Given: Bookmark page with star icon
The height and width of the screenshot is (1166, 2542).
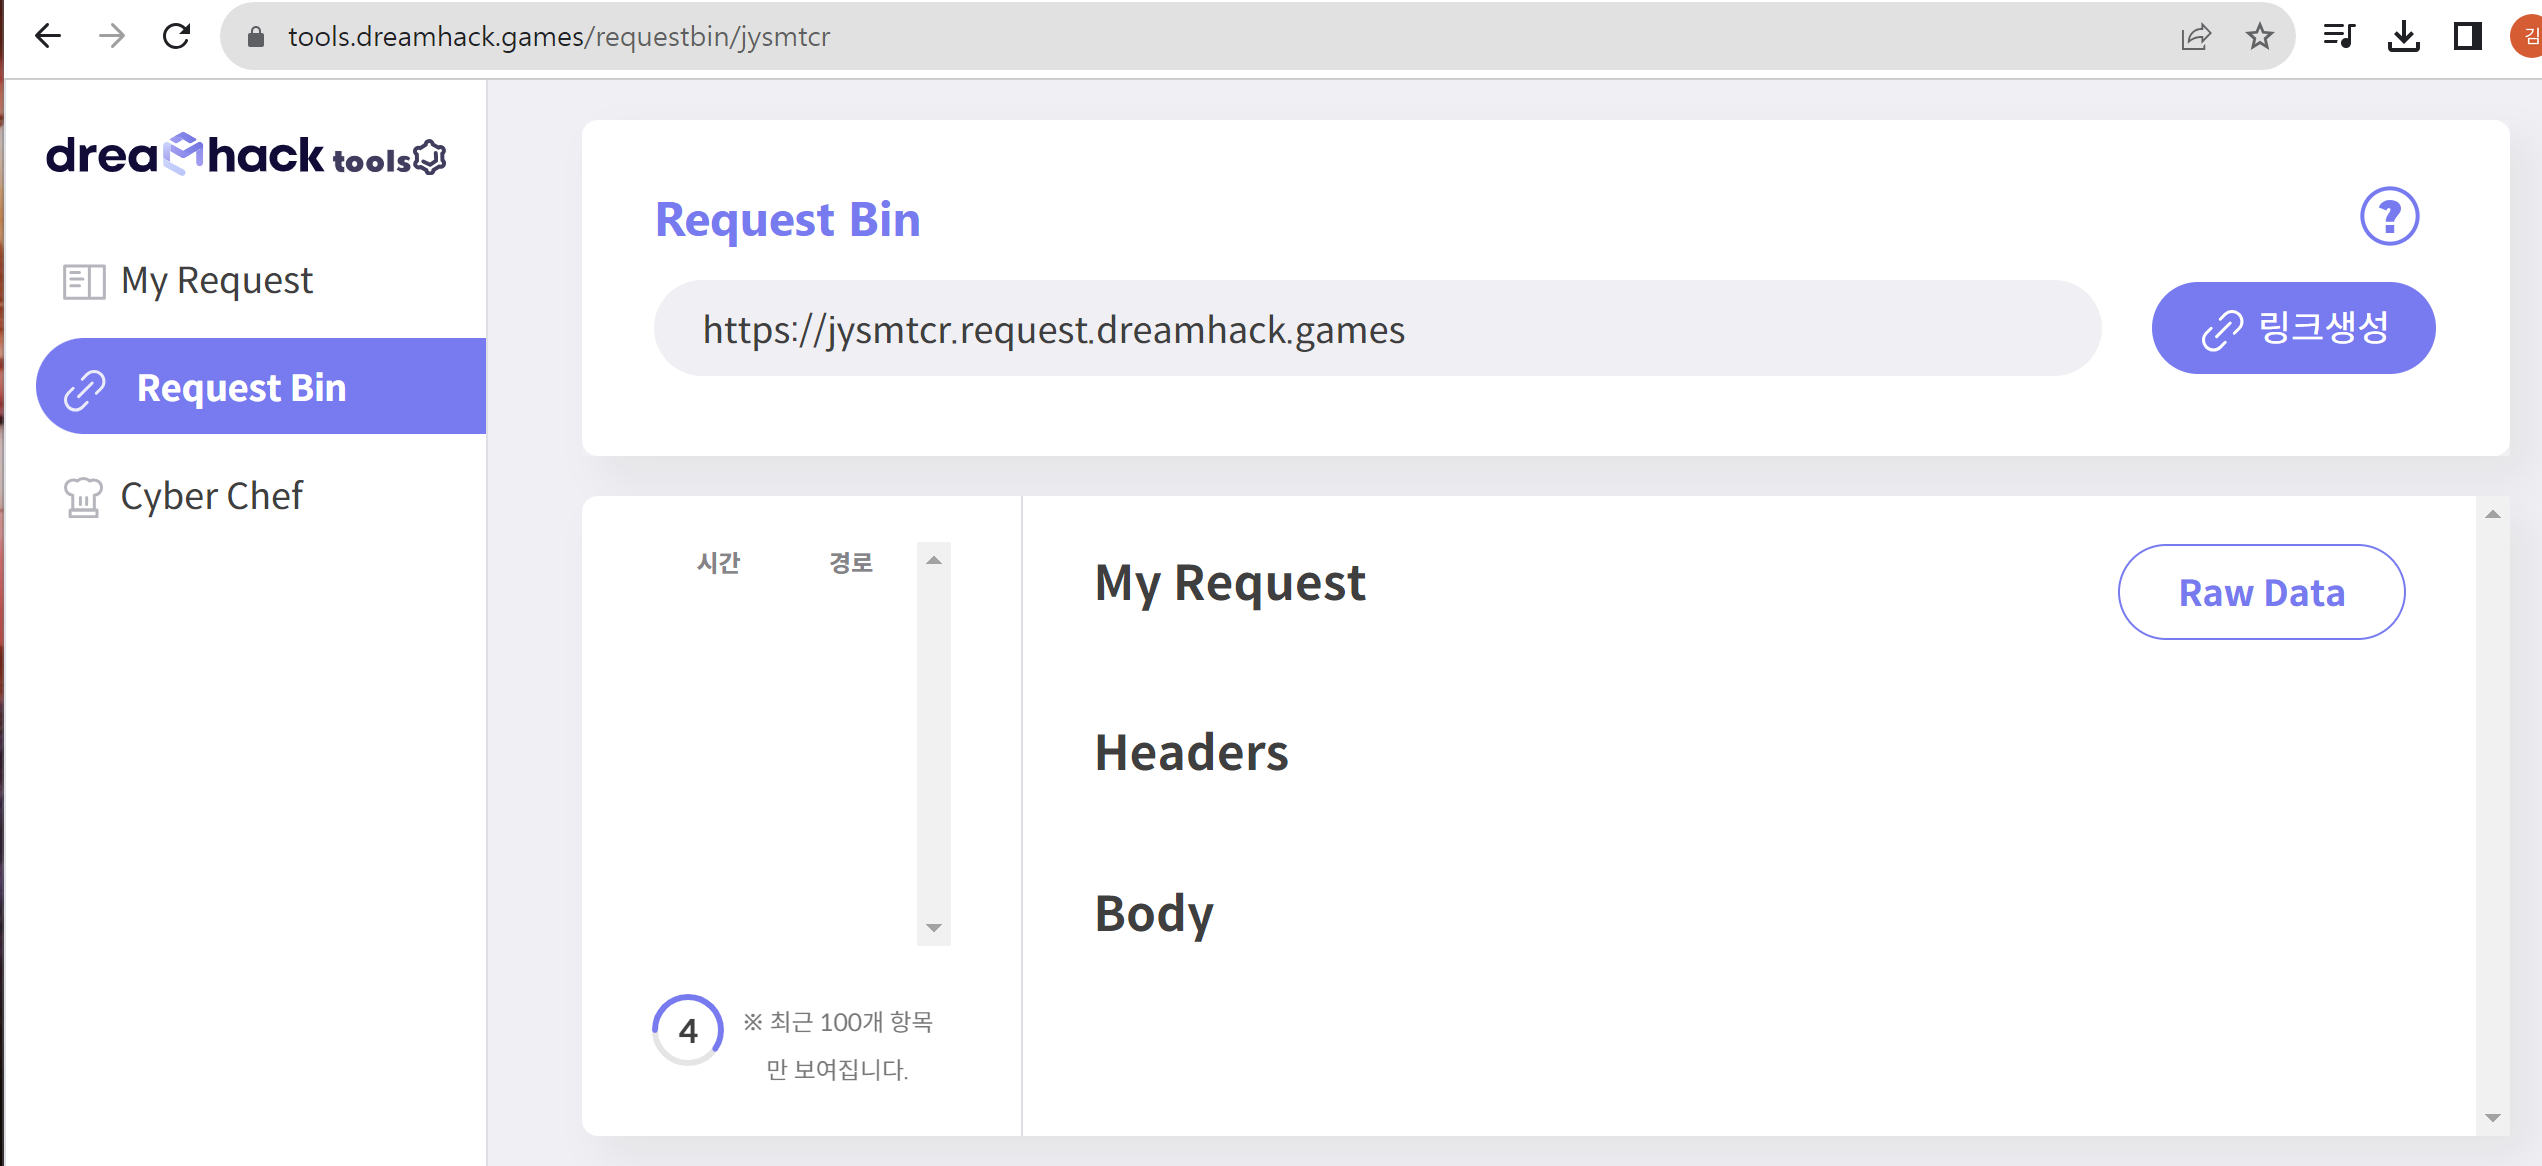Looking at the screenshot, I should pos(2259,37).
